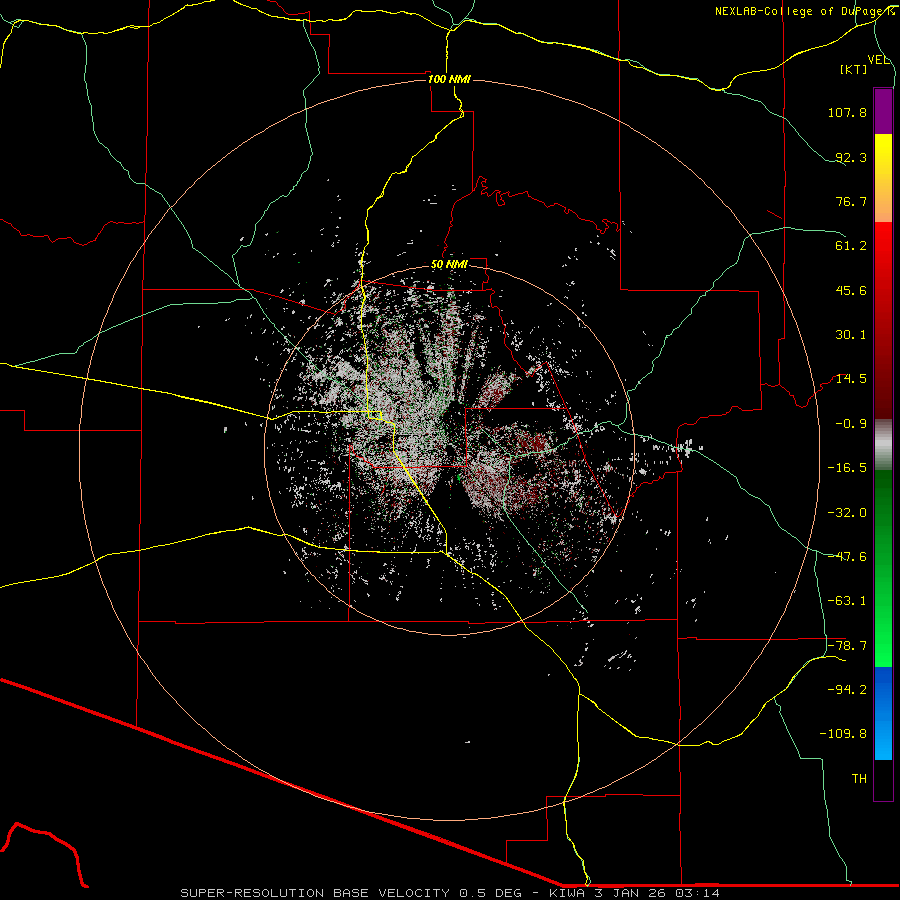Click the 14.5 velocity scale value
The width and height of the screenshot is (900, 900).
[851, 379]
